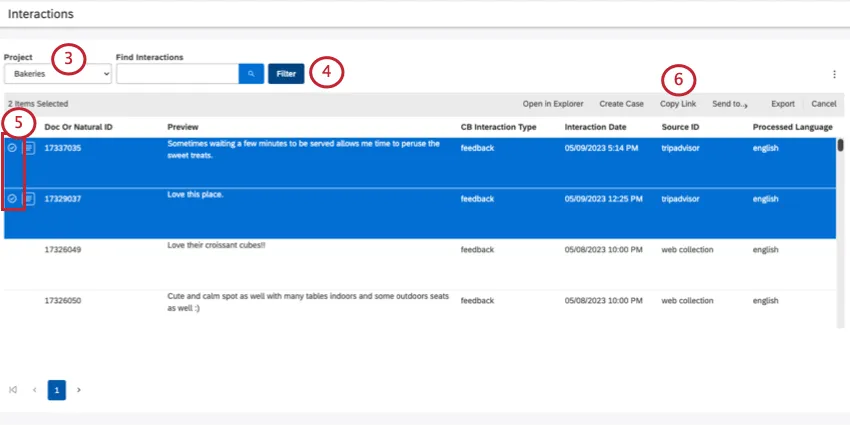The height and width of the screenshot is (425, 850).
Task: Click Open in Explorer action
Action: click(552, 104)
